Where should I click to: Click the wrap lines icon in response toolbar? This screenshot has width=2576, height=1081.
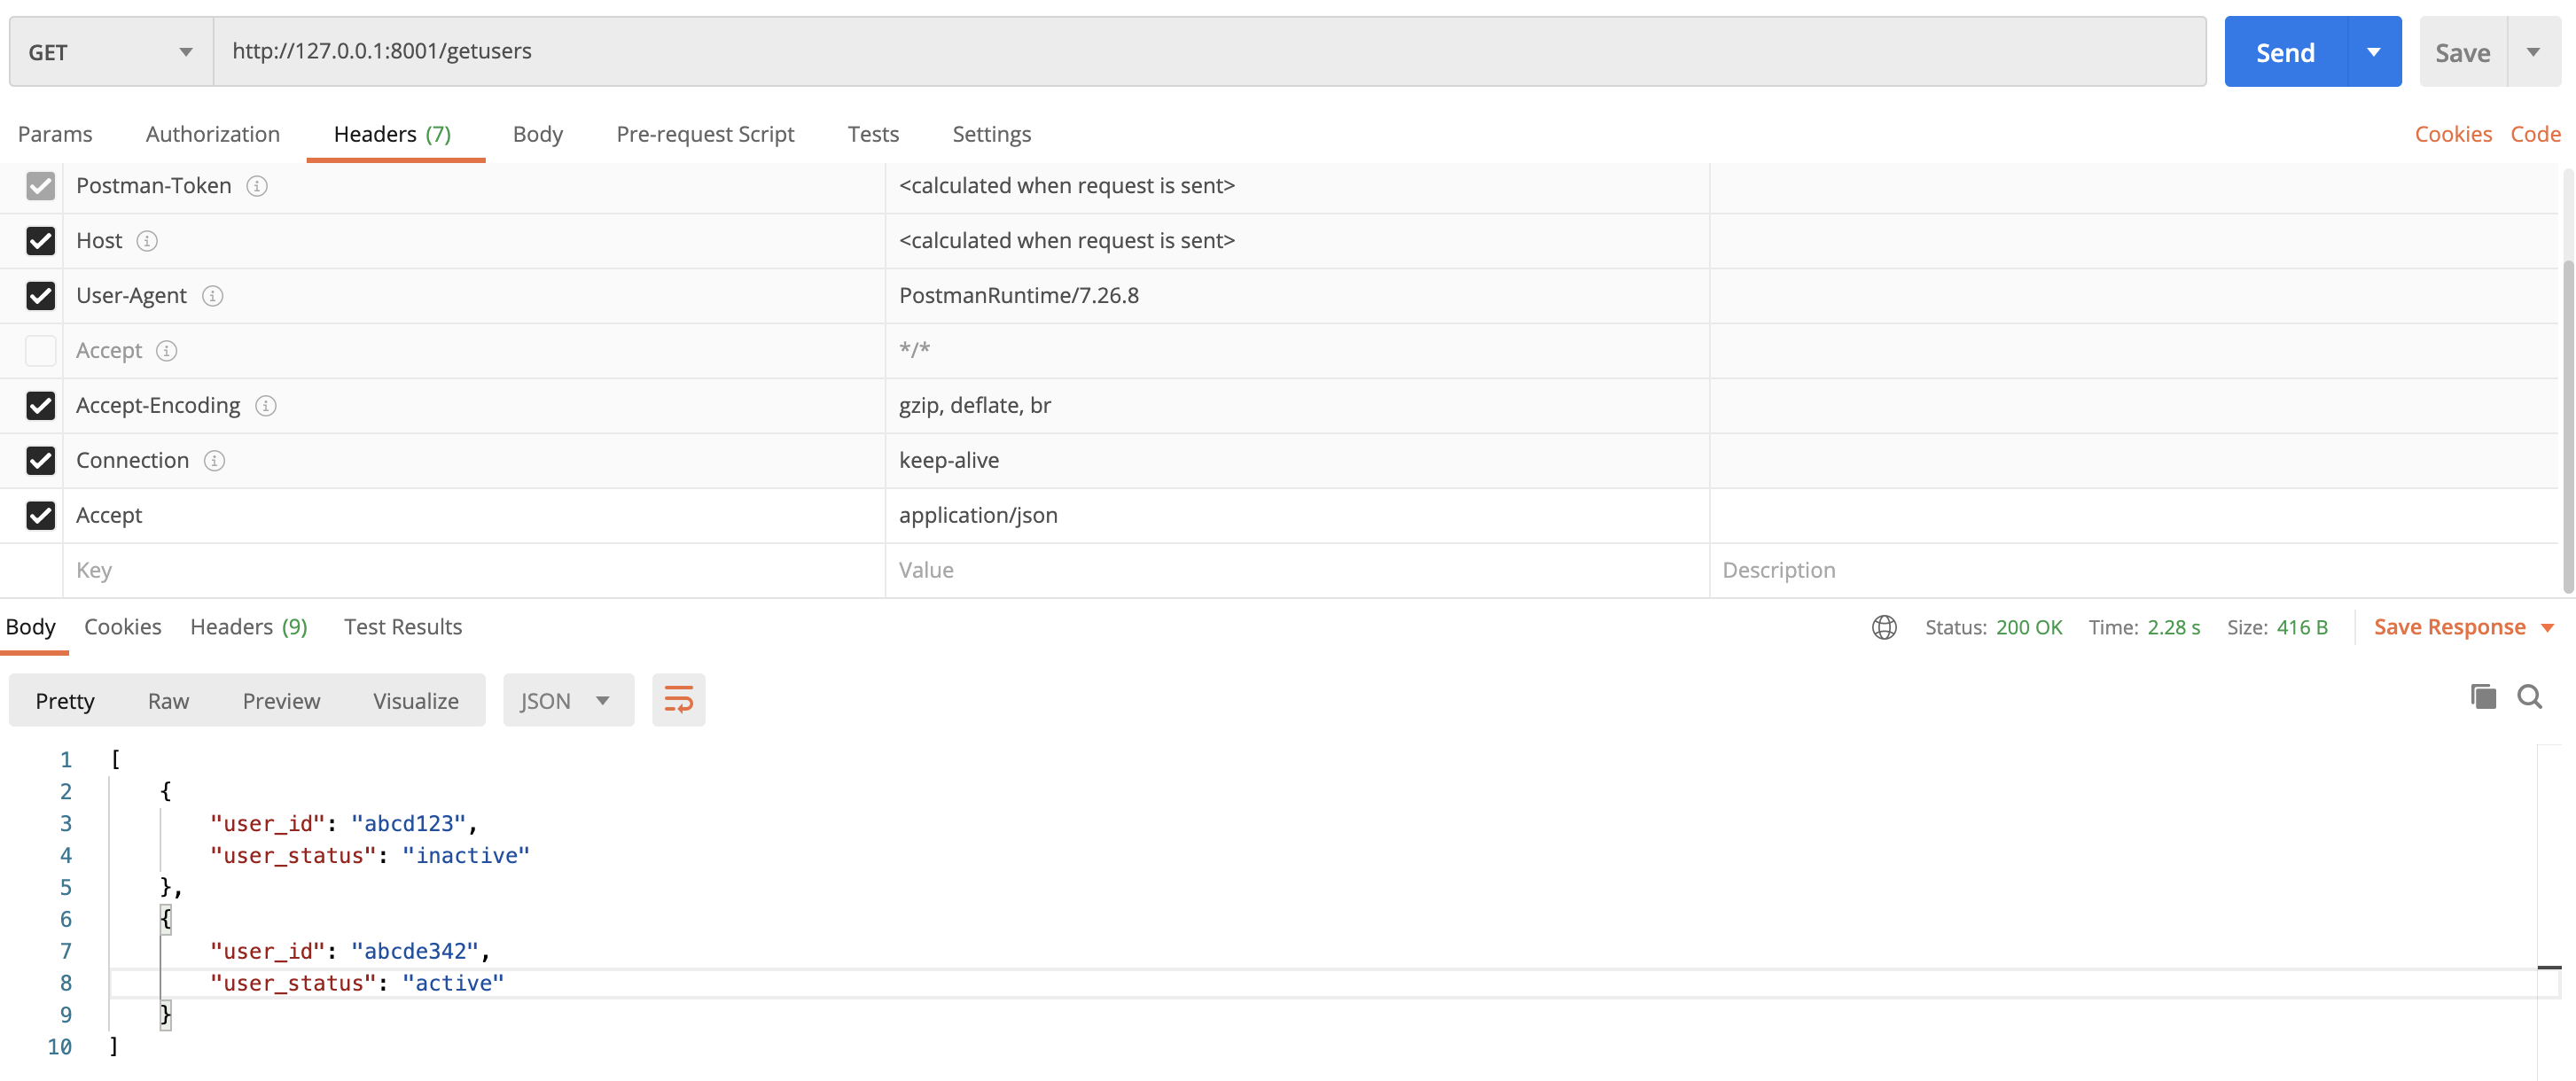(x=678, y=700)
